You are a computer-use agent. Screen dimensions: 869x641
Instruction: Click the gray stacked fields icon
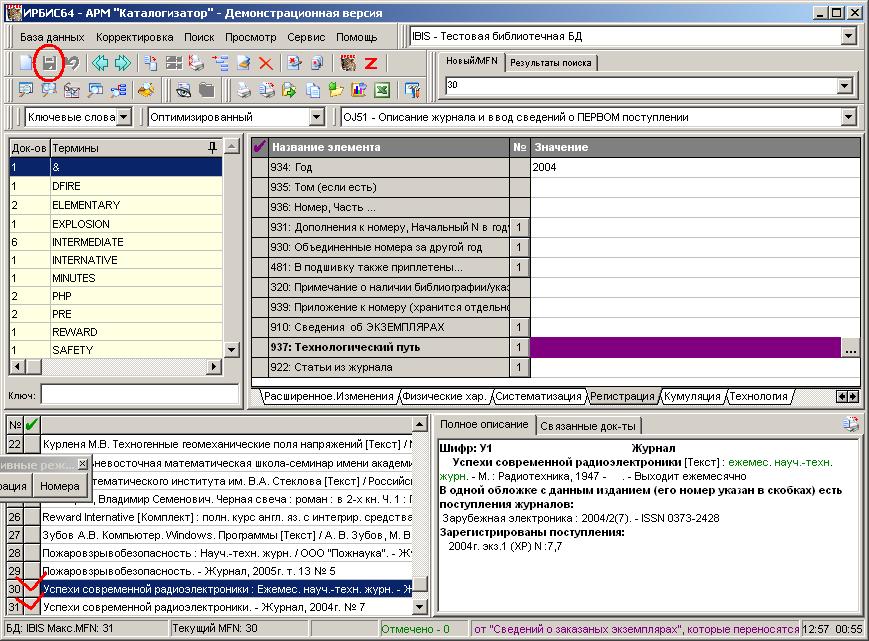tap(173, 63)
